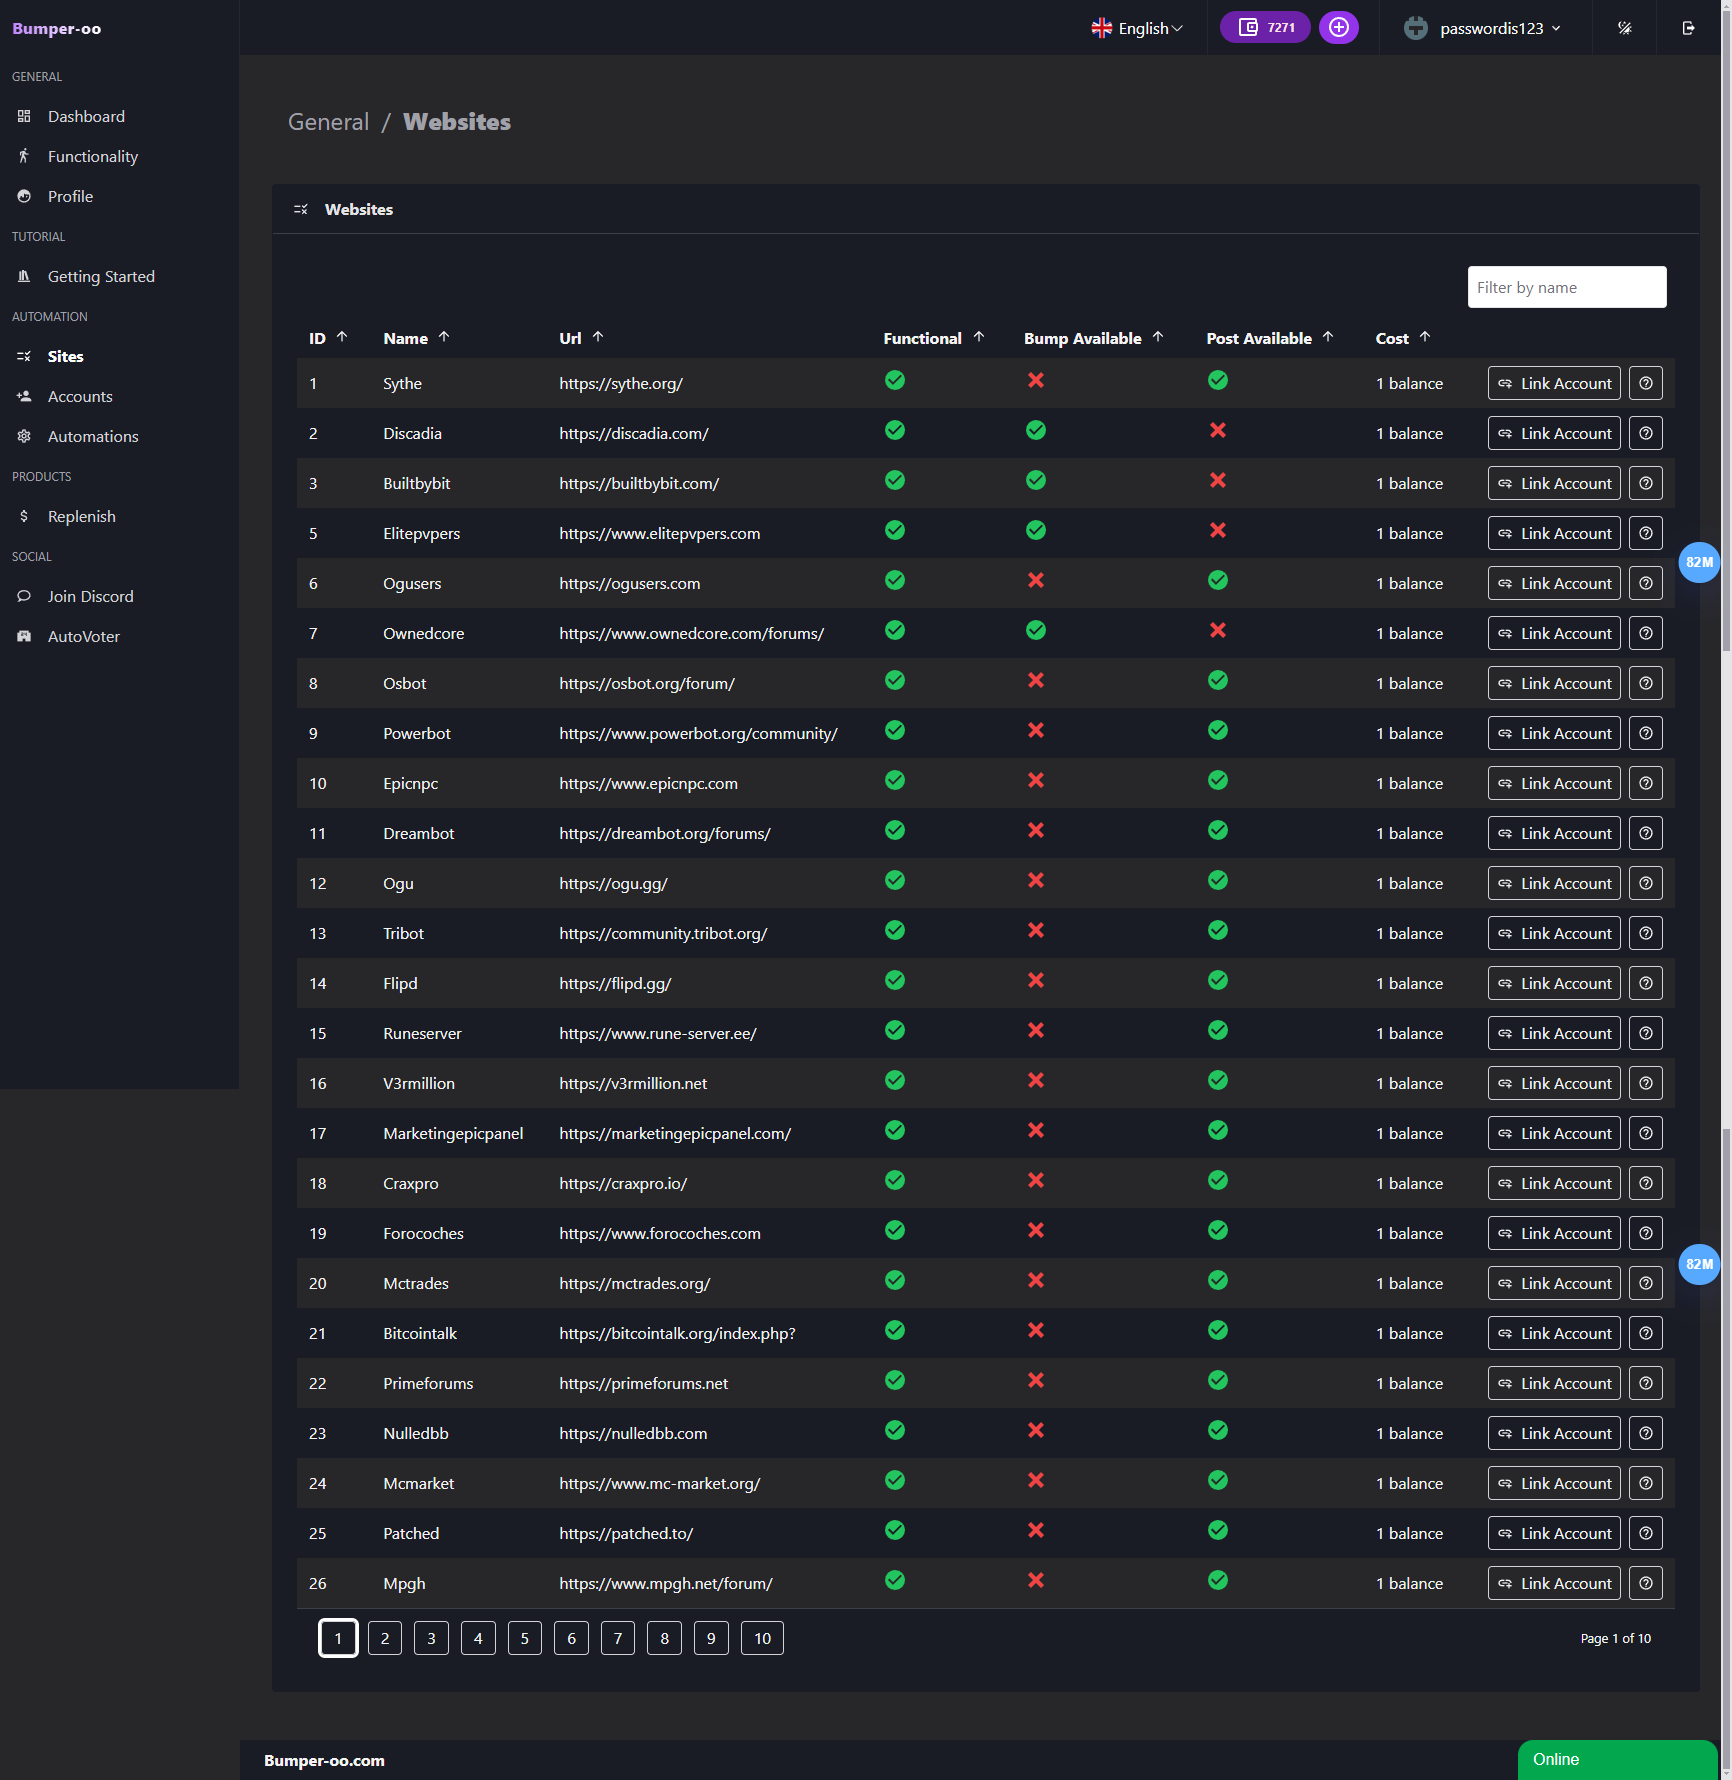The image size is (1732, 1780).
Task: Click the add balance plus icon
Action: [x=1338, y=28]
